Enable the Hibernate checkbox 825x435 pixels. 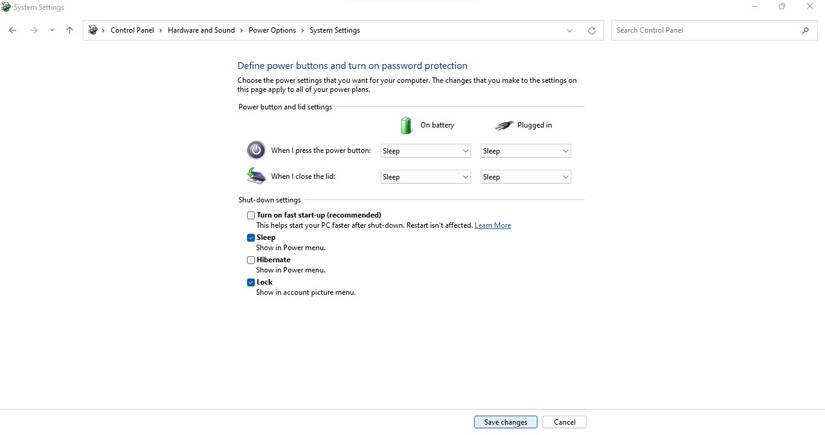[x=251, y=260]
